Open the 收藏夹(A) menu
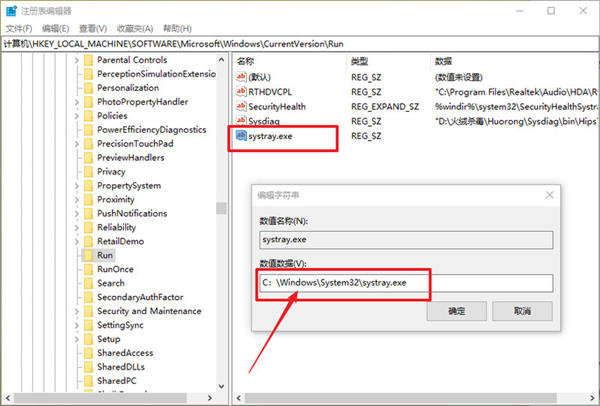 point(135,29)
